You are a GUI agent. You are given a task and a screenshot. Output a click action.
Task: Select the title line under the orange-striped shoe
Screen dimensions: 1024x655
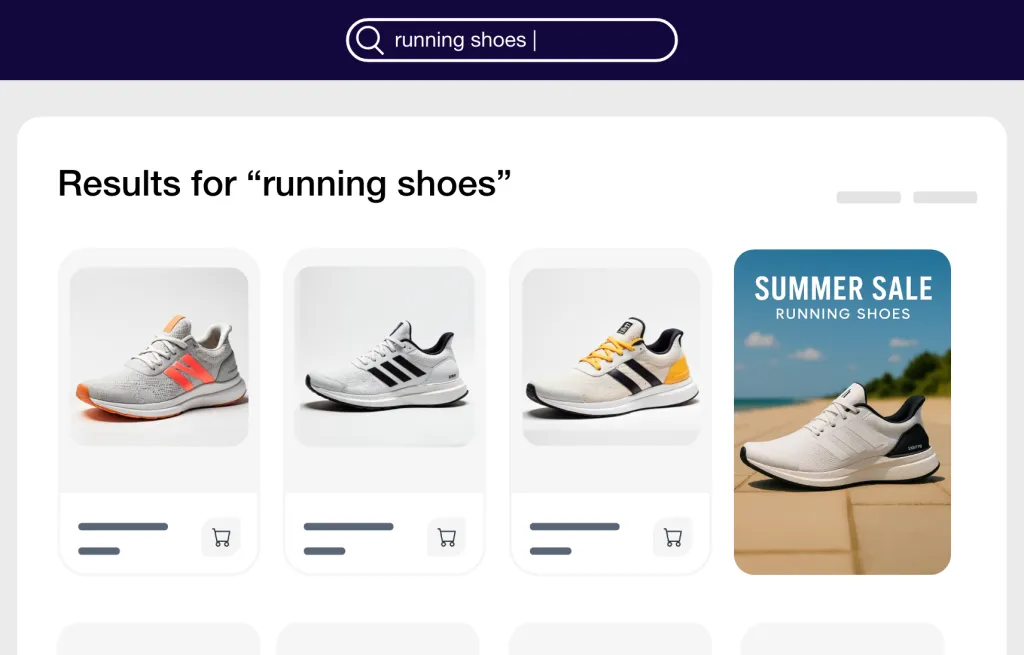123,526
